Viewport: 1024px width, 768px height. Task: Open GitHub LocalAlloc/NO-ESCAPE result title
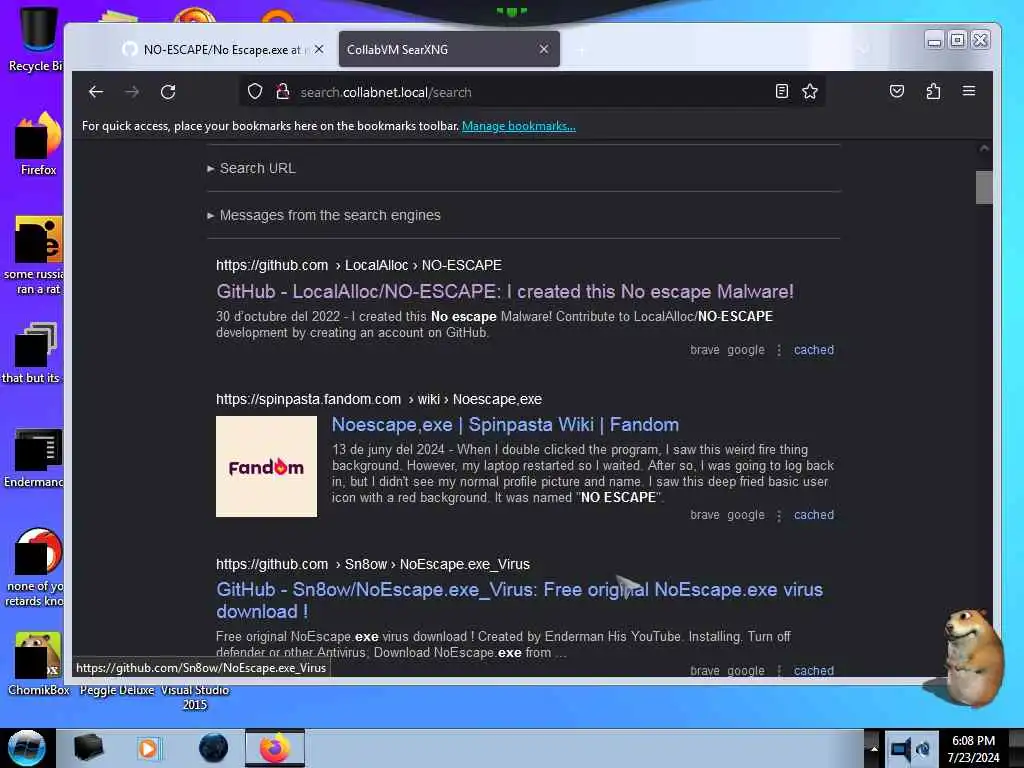[x=505, y=291]
